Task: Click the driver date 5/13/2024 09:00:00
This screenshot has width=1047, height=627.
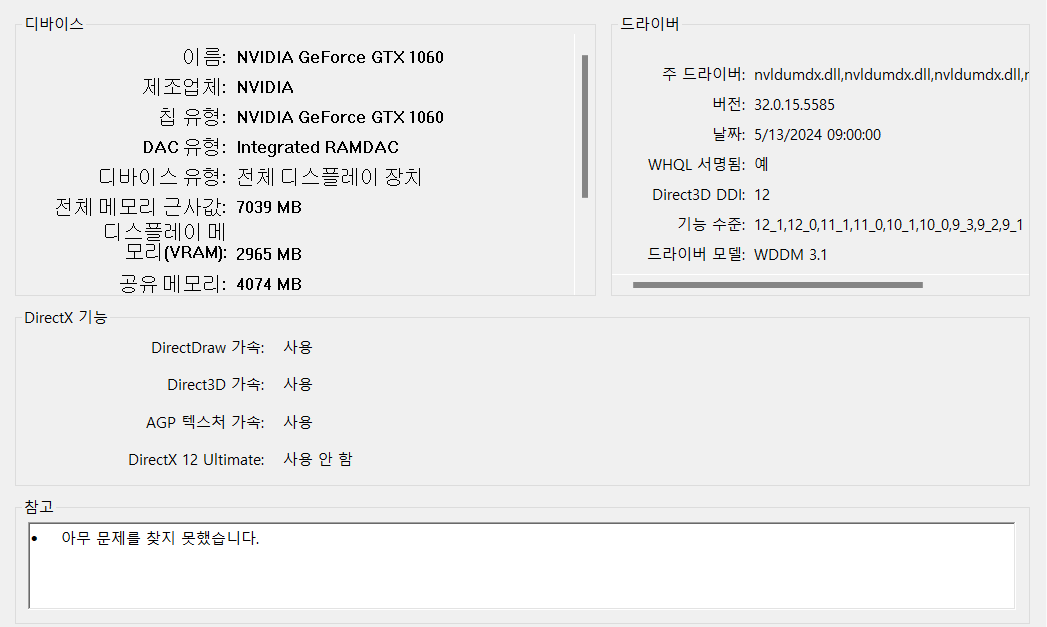Action: (x=817, y=134)
